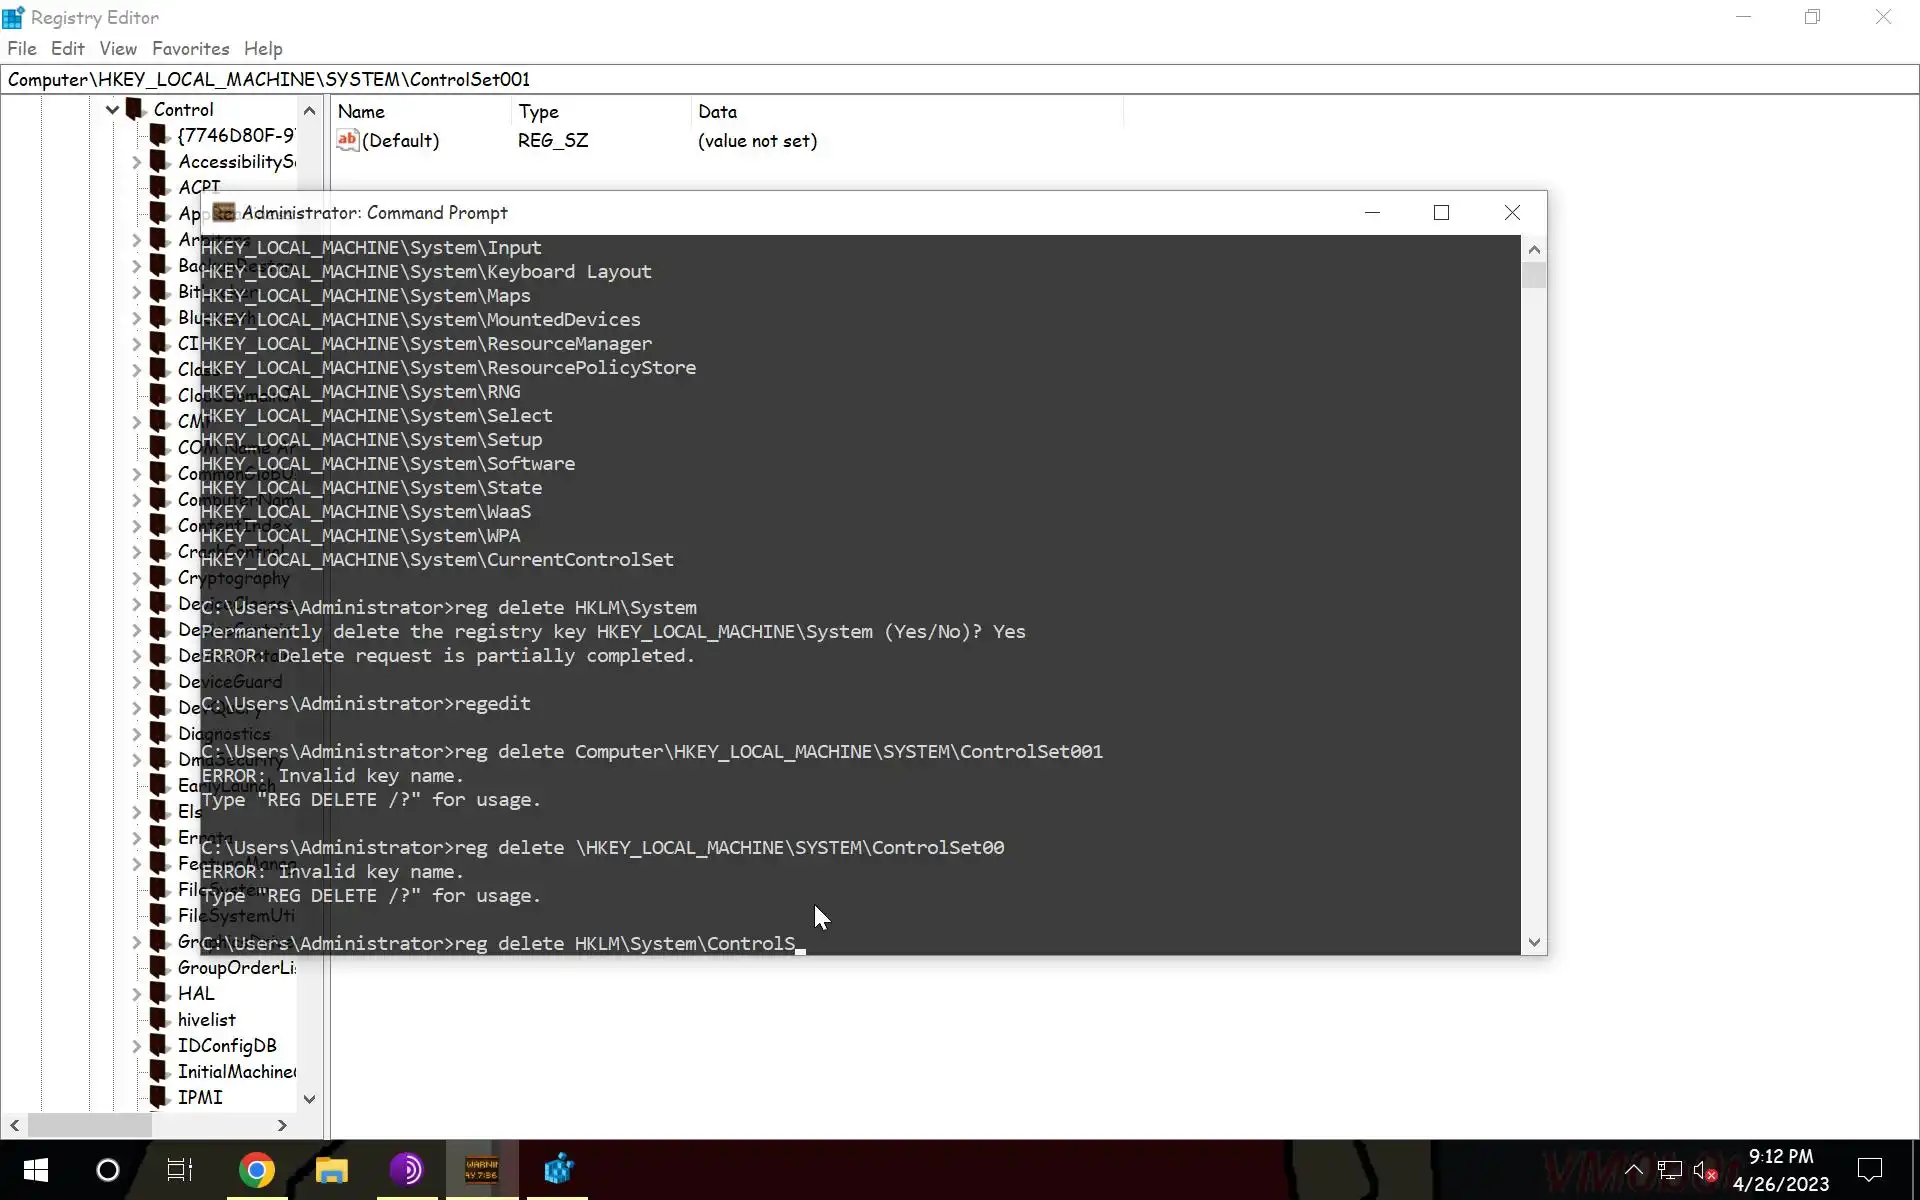Select the hivelist registry key
The width and height of the screenshot is (1920, 1200).
(206, 1019)
